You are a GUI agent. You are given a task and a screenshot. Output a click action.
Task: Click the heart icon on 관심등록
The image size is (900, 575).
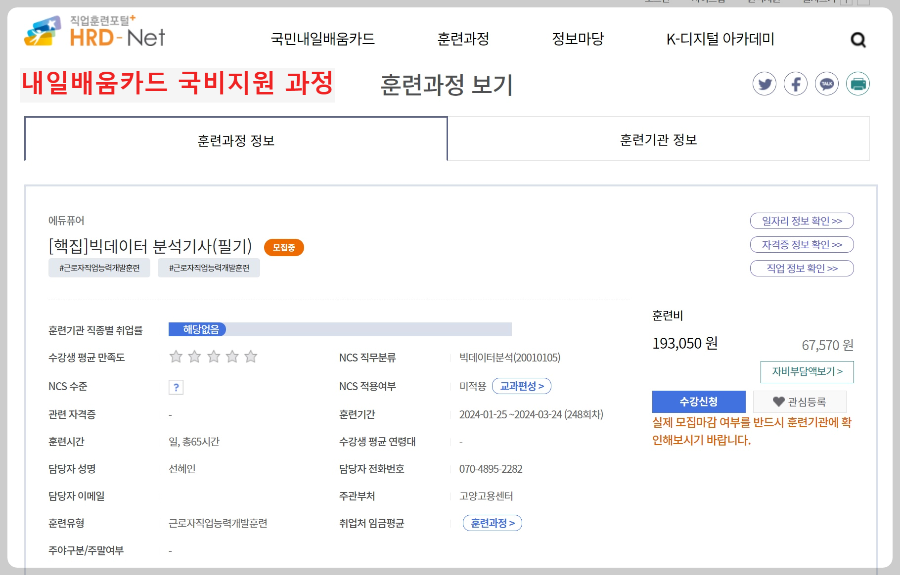(778, 402)
